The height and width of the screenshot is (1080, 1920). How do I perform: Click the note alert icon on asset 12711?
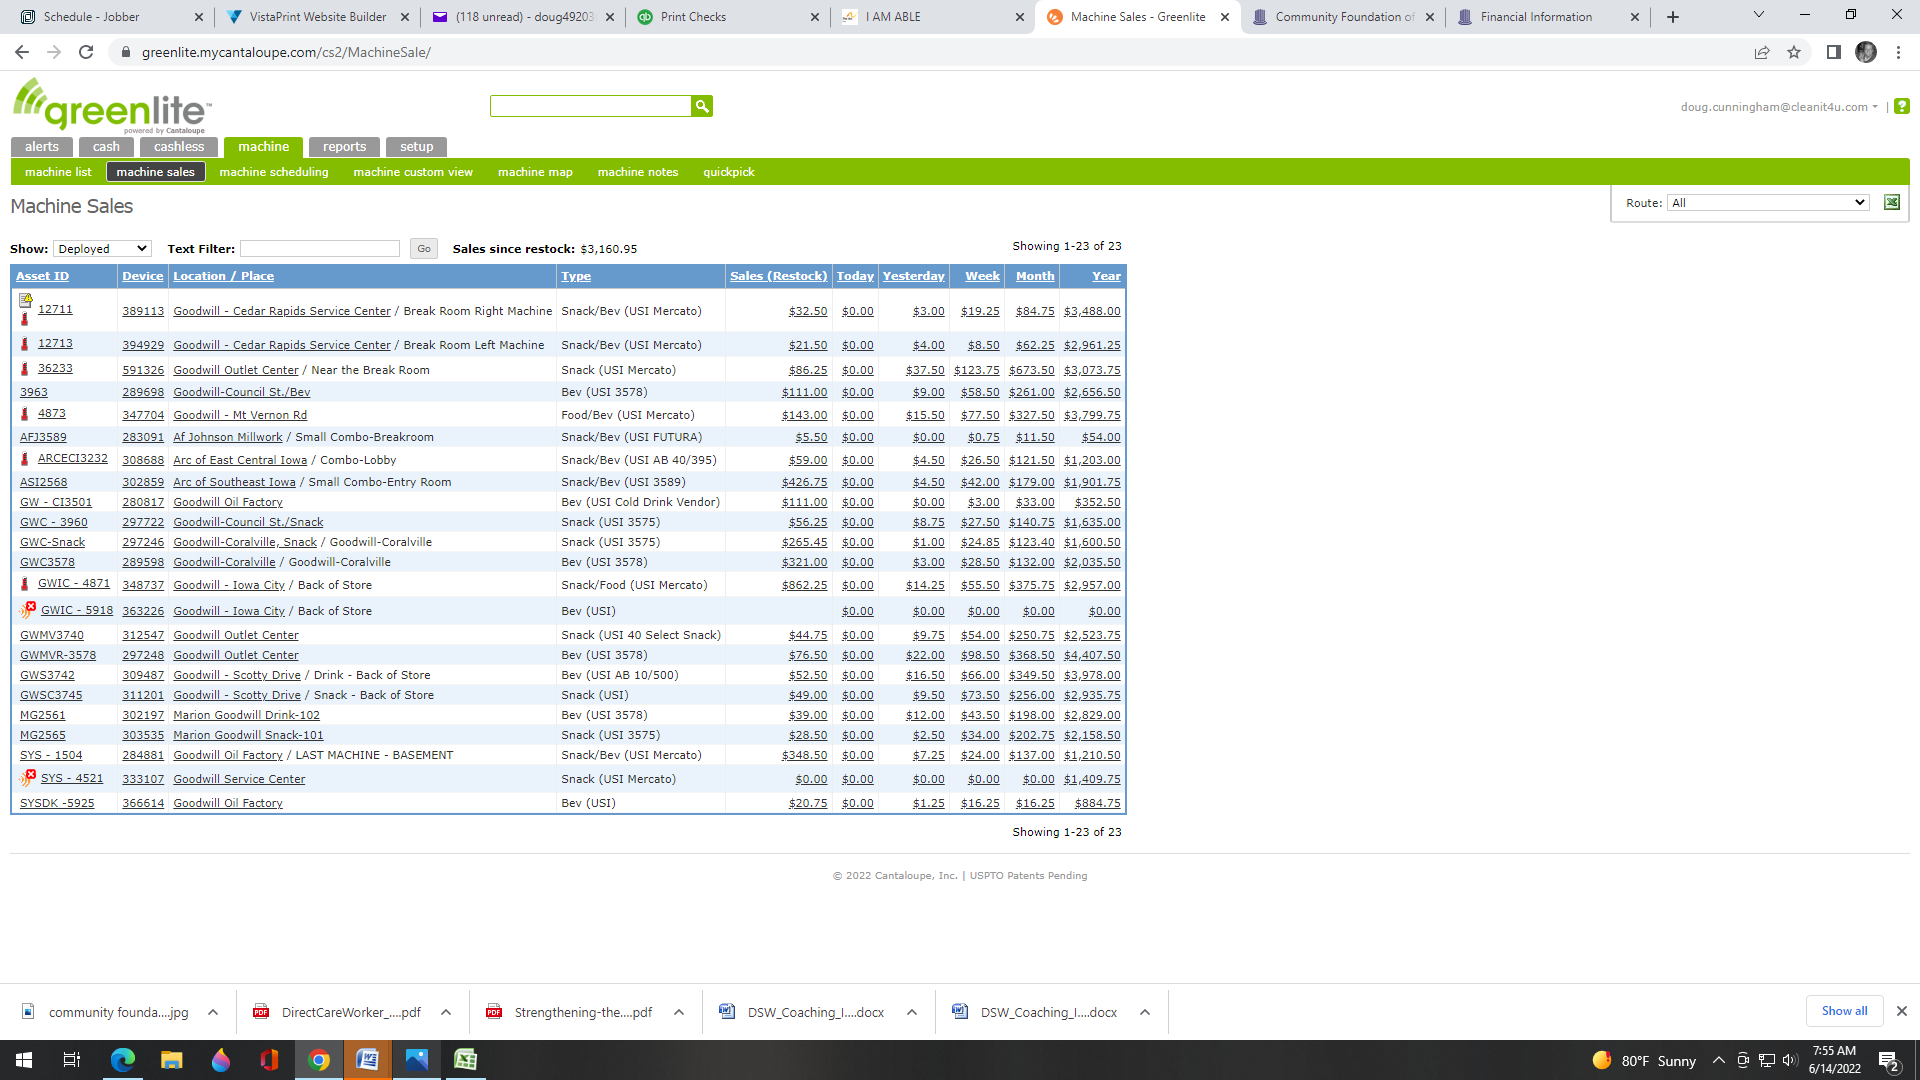26,300
